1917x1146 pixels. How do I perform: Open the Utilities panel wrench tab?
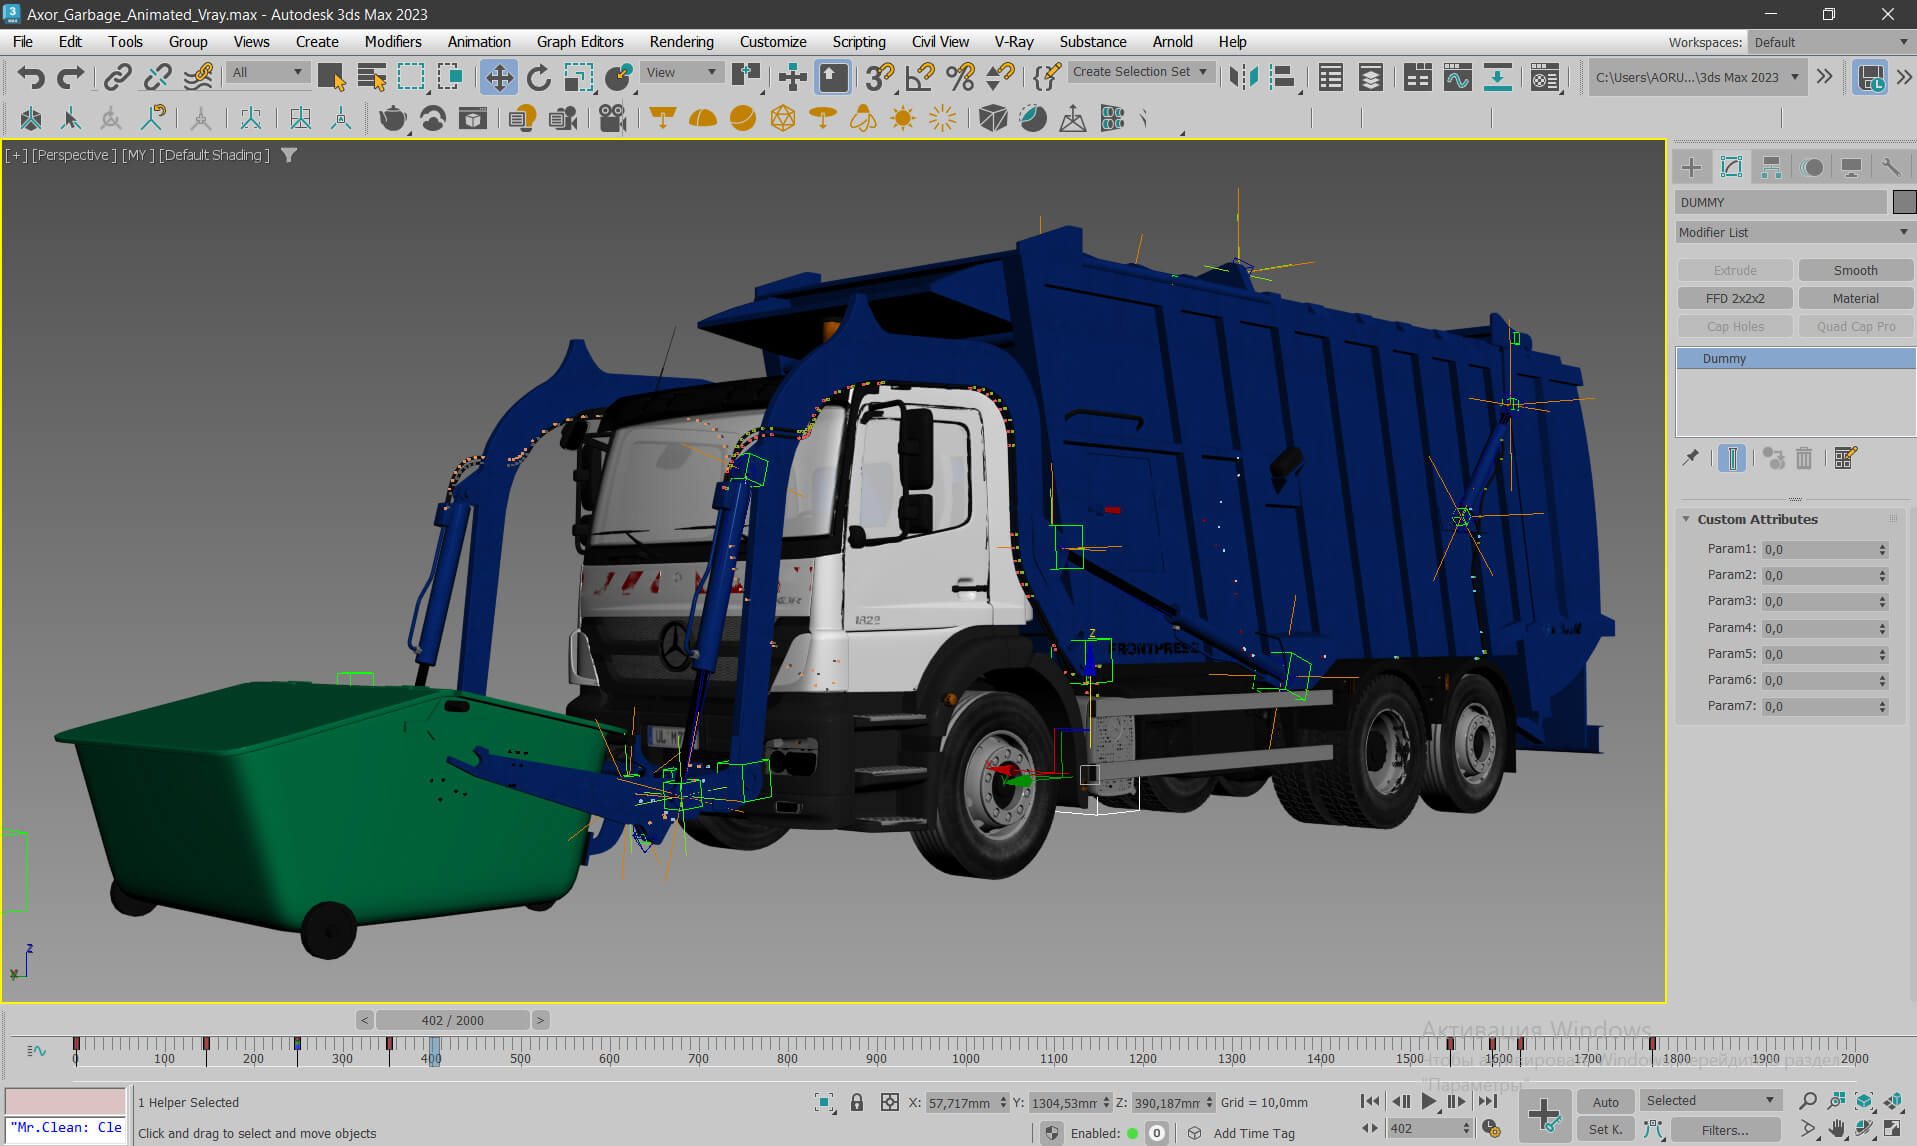1890,167
